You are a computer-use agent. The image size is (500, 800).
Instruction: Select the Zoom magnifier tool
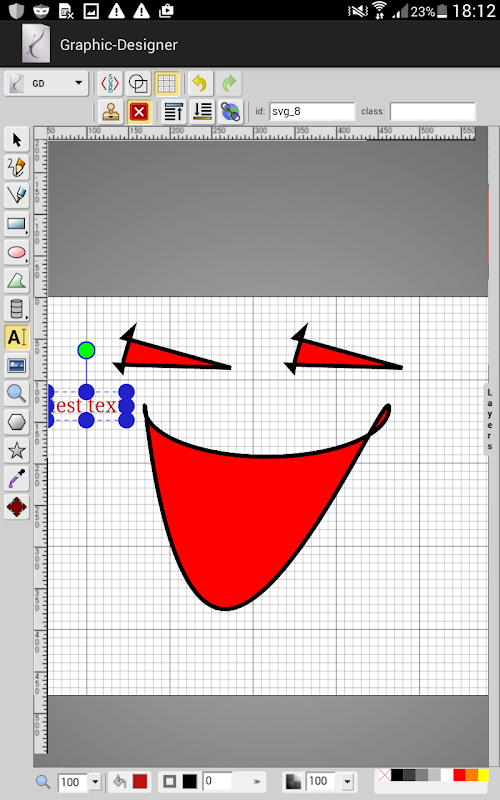16,393
